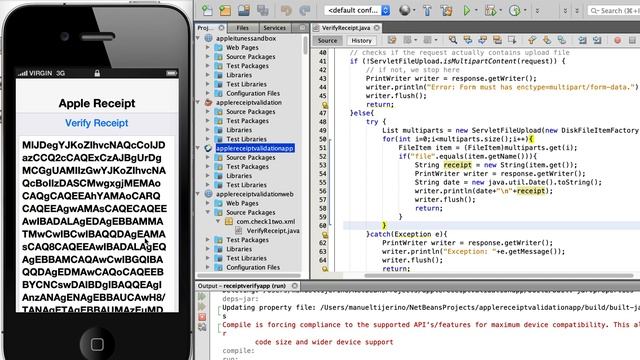Switch editor to History view
Viewport: 640px width, 360px height.
(x=361, y=40)
